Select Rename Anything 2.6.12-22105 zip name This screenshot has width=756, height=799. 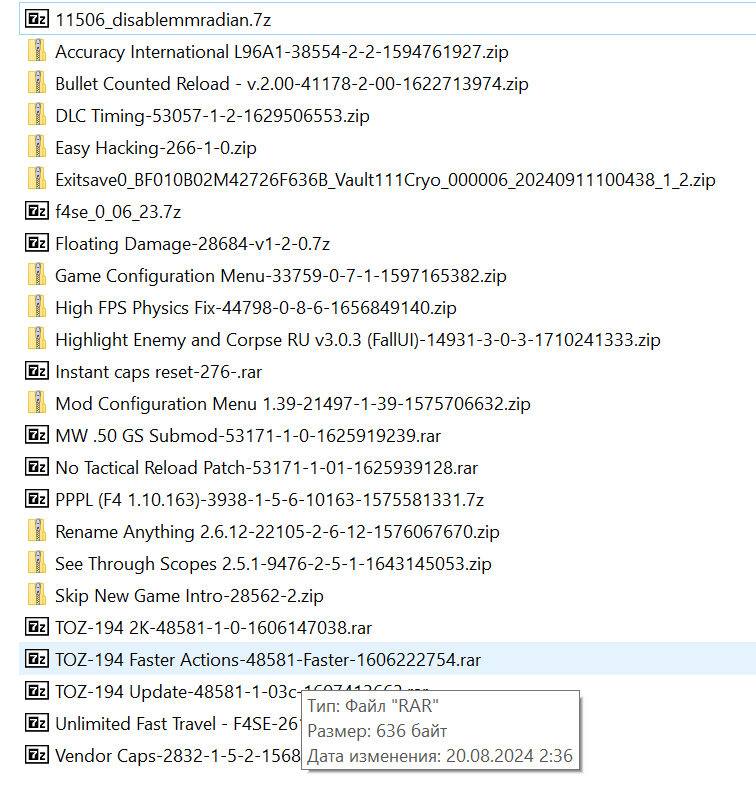277,532
